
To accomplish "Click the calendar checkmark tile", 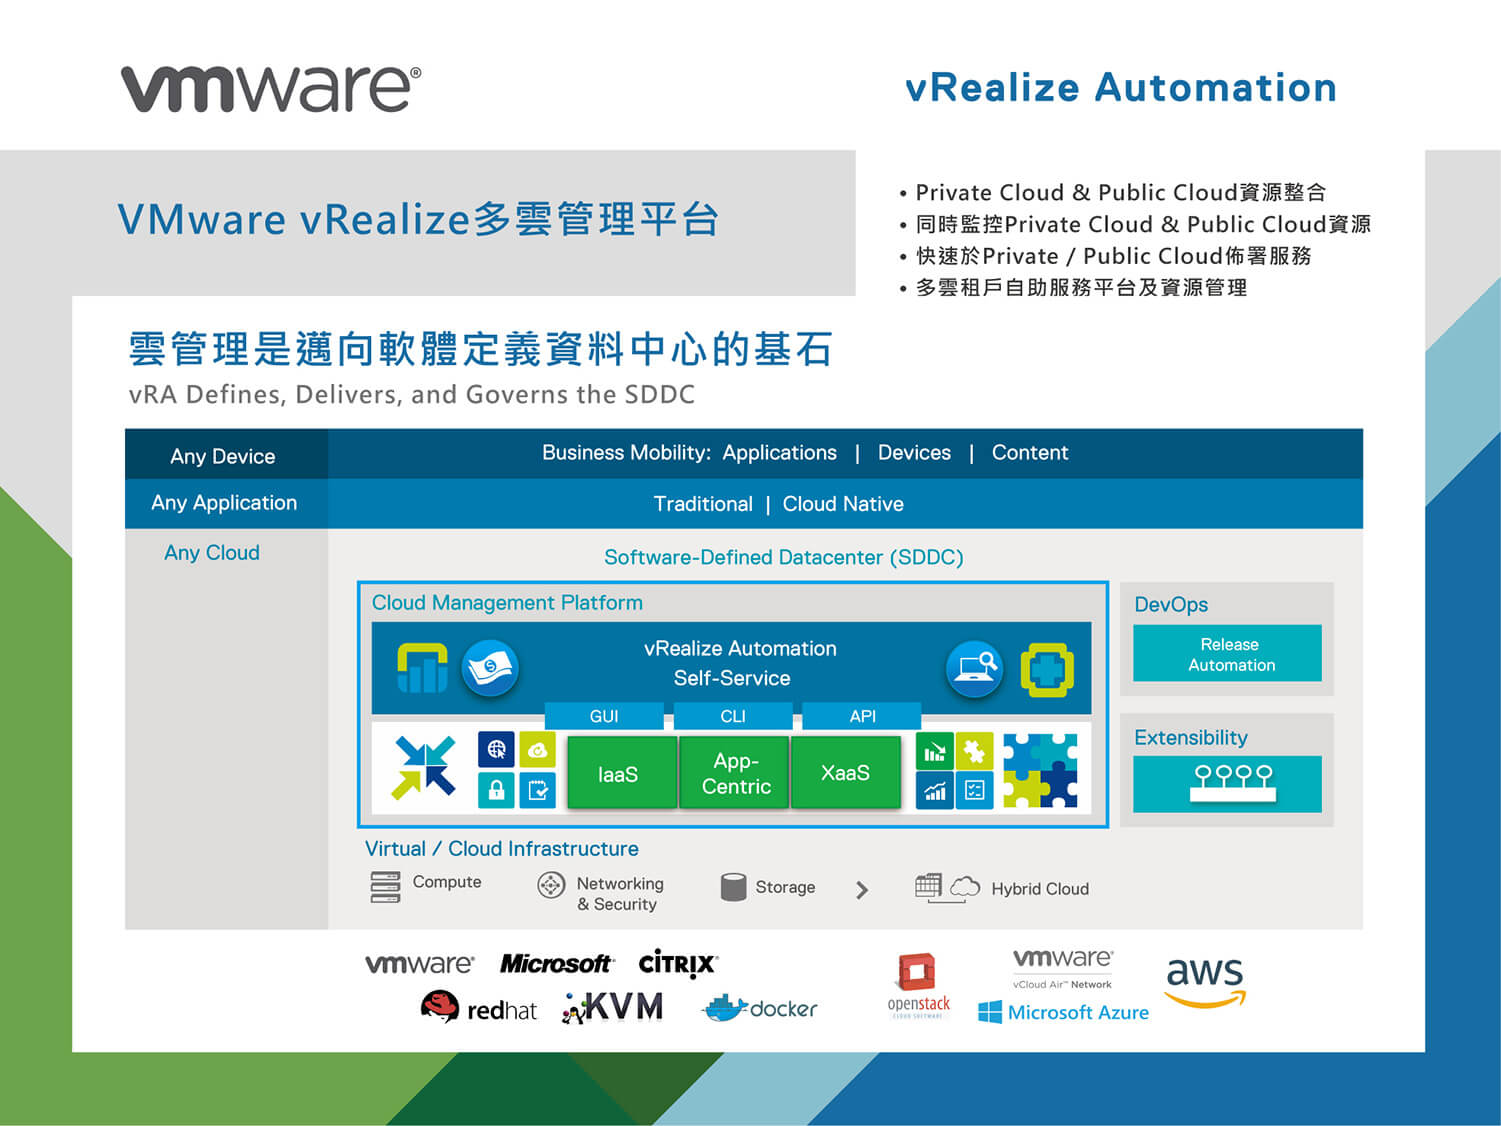I will 537,790.
